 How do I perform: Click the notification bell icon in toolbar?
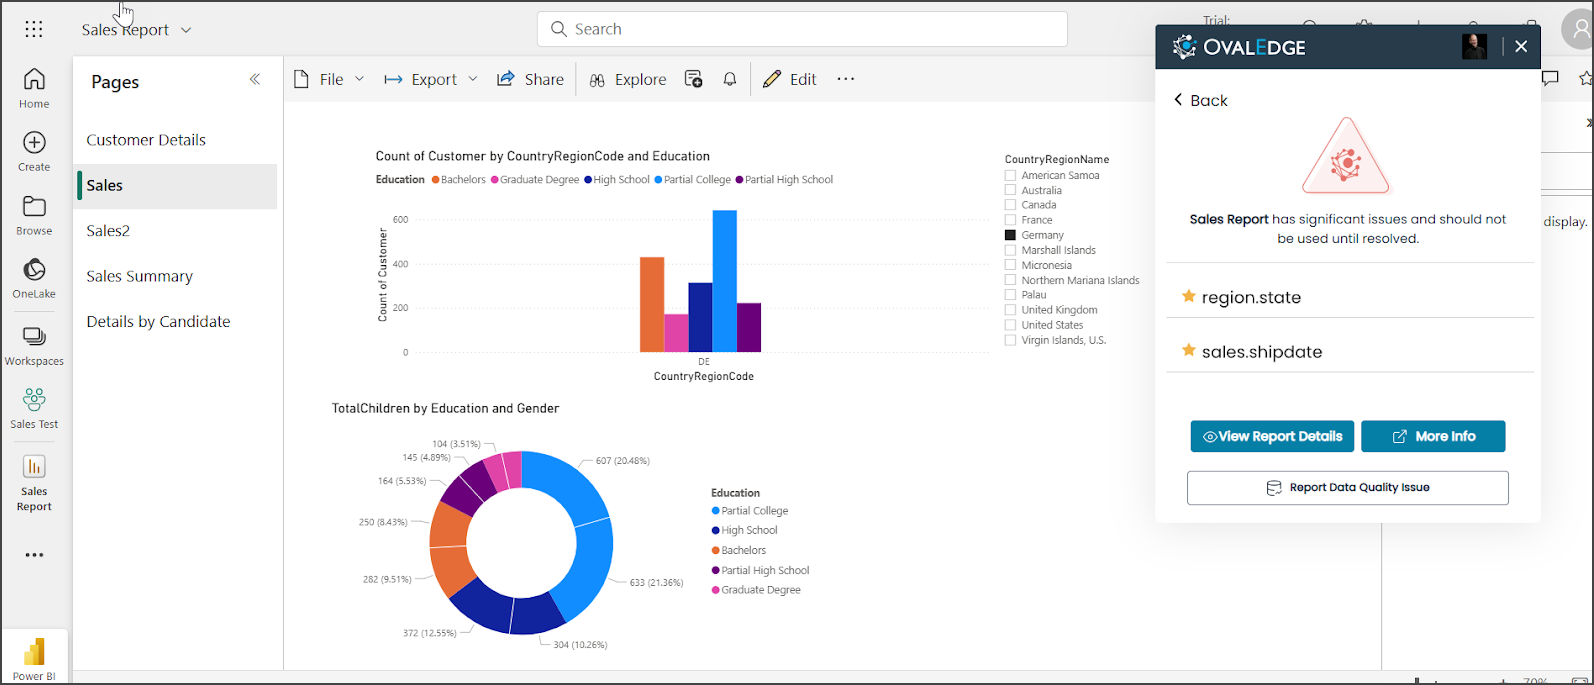tap(730, 79)
